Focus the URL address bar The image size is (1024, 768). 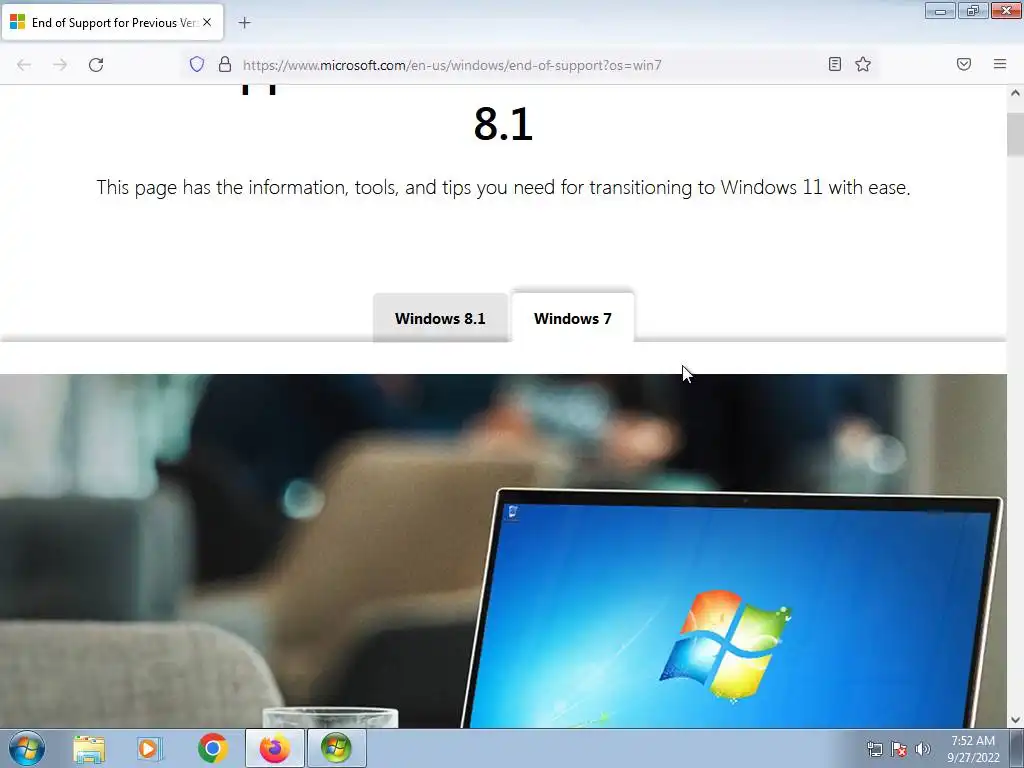pos(529,65)
